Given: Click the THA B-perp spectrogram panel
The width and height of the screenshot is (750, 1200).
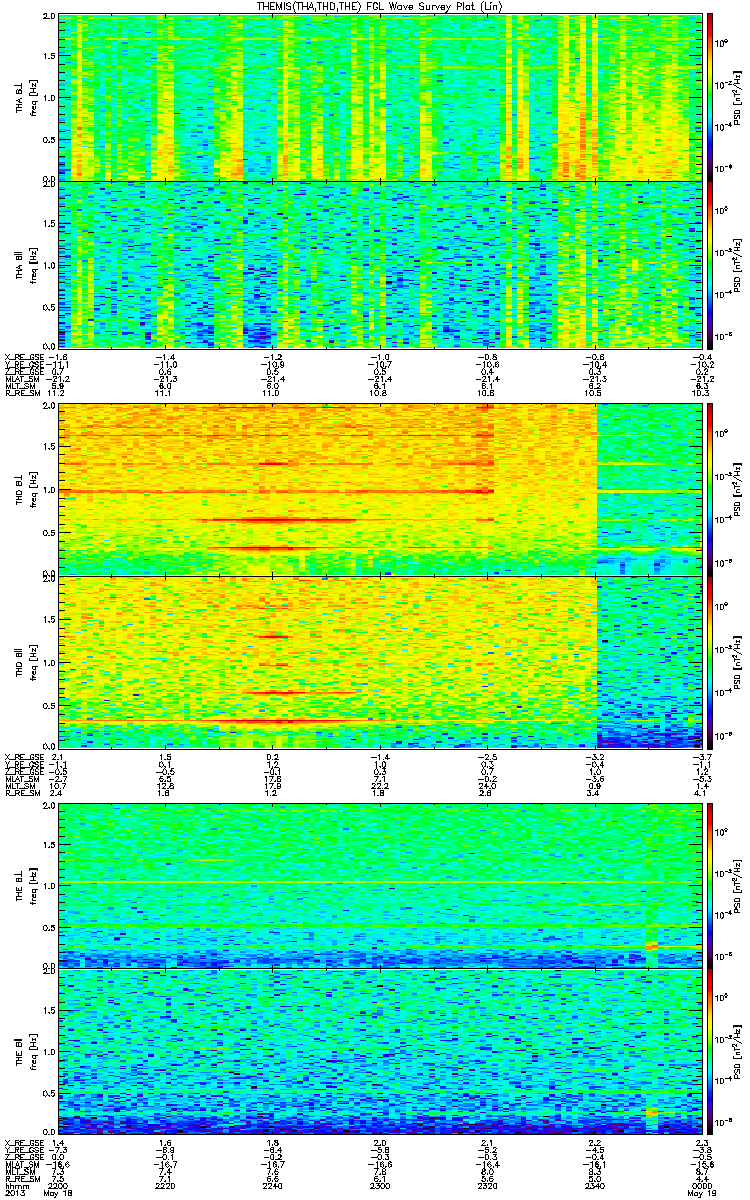Looking at the screenshot, I should click(379, 96).
